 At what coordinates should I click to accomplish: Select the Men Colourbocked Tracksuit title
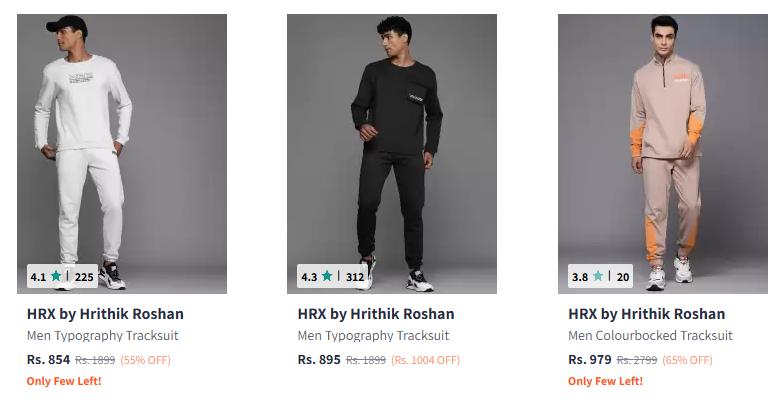coord(650,336)
